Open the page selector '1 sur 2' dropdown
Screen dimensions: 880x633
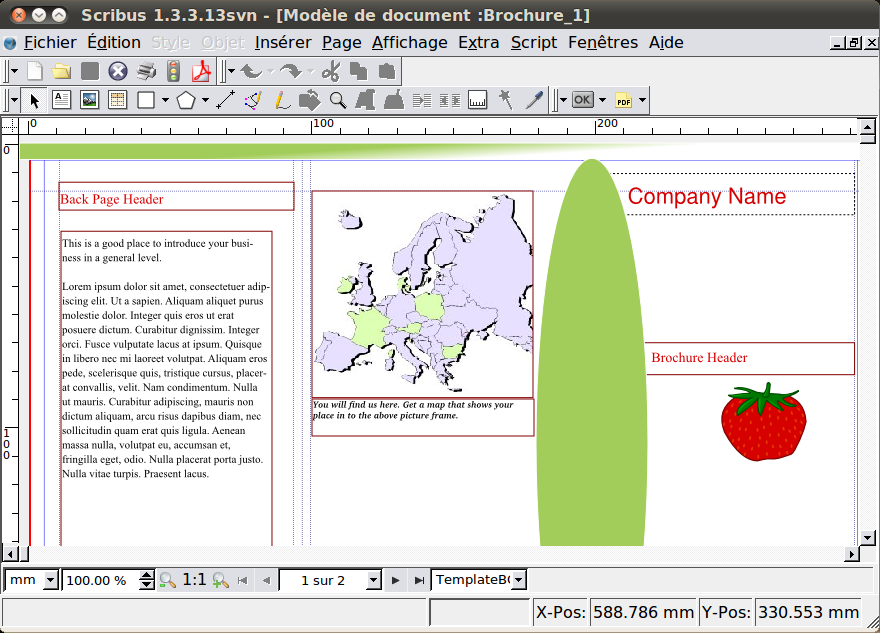point(374,580)
